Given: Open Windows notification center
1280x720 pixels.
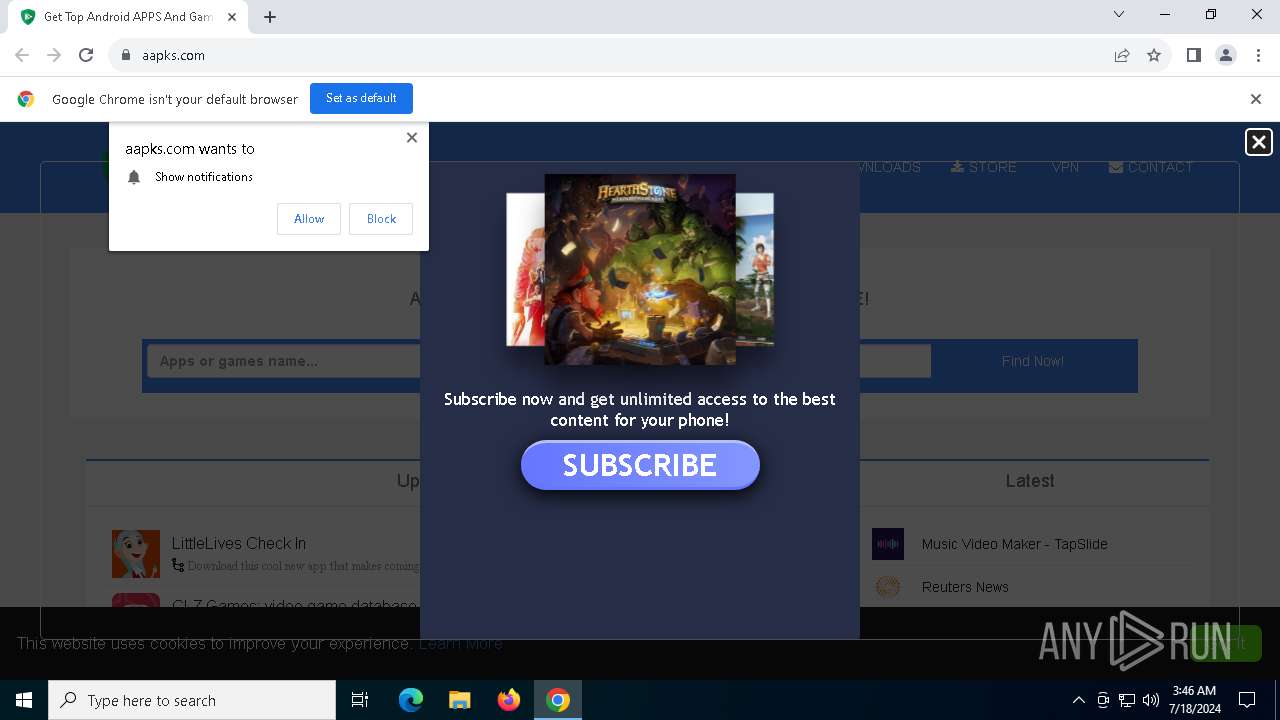Looking at the screenshot, I should pyautogui.click(x=1247, y=700).
